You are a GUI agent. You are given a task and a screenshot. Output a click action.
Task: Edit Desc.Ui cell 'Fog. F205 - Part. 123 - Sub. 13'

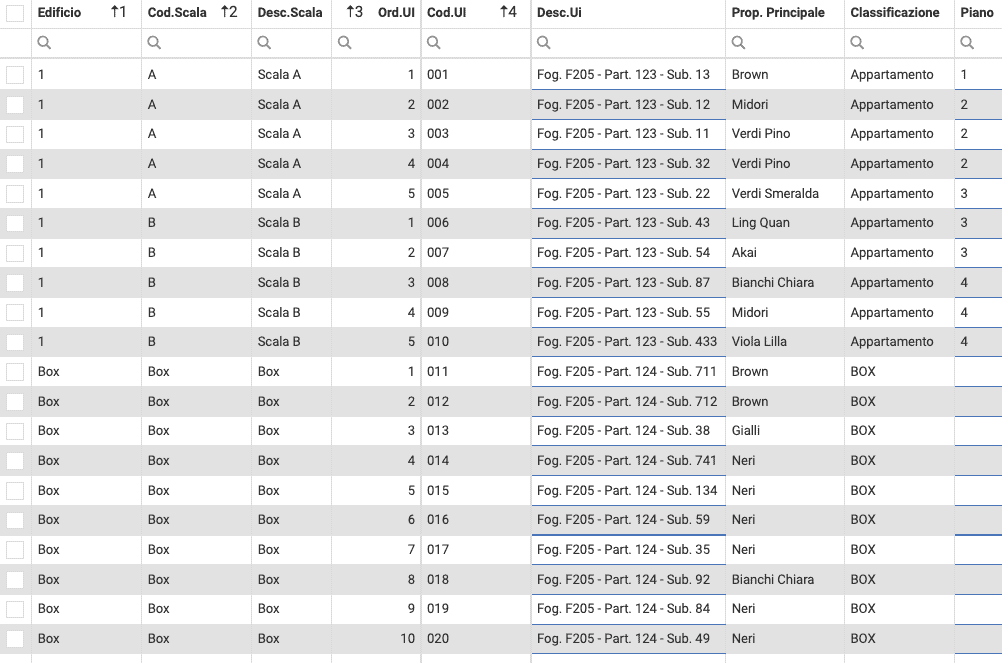[x=628, y=75]
